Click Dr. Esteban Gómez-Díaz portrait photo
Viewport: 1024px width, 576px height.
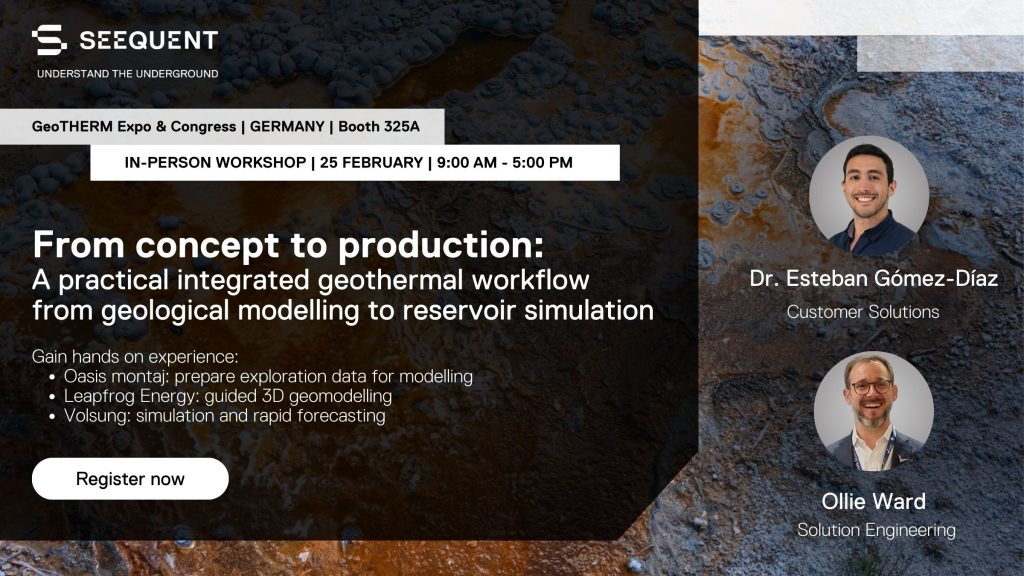coord(869,195)
